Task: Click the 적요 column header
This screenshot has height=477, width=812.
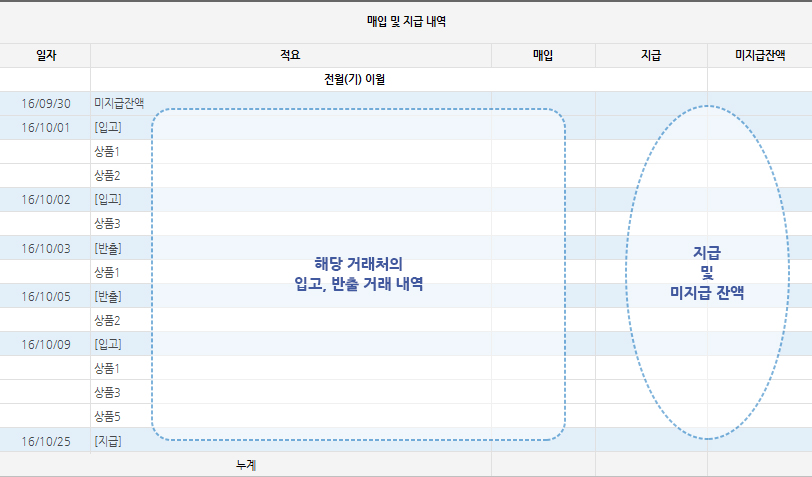Action: click(290, 55)
